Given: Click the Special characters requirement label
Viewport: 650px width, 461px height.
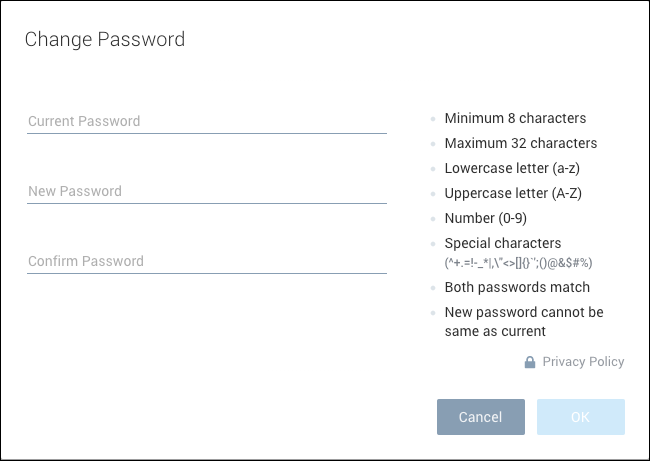Looking at the screenshot, I should click(503, 243).
